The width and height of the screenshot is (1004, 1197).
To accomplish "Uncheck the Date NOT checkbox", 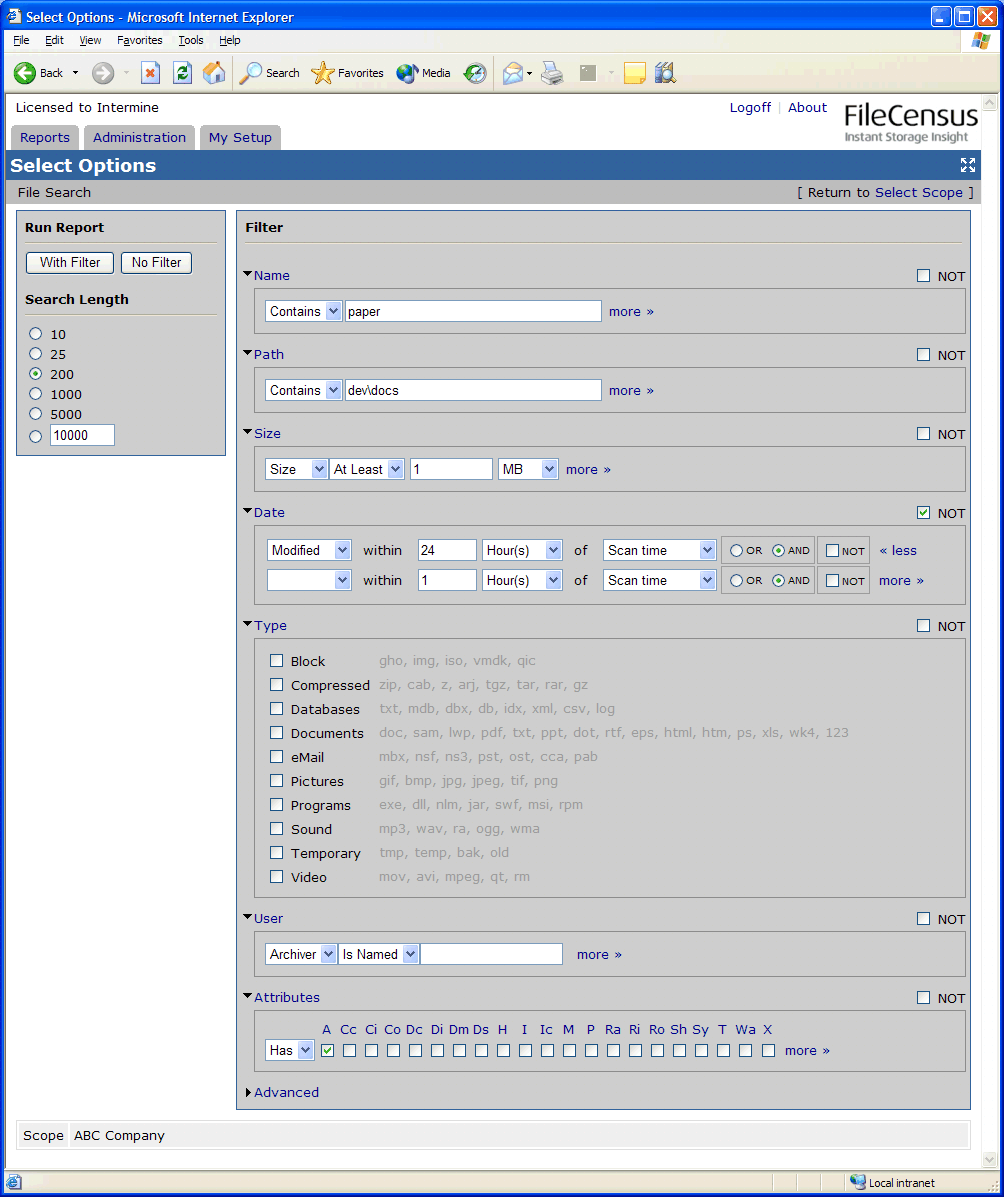I will pyautogui.click(x=924, y=512).
